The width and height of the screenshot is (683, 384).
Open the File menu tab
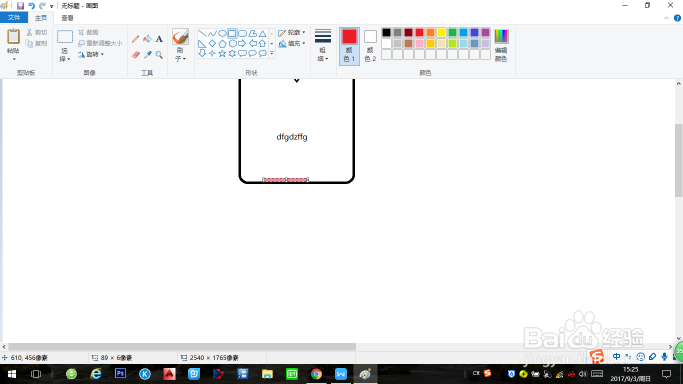point(14,17)
